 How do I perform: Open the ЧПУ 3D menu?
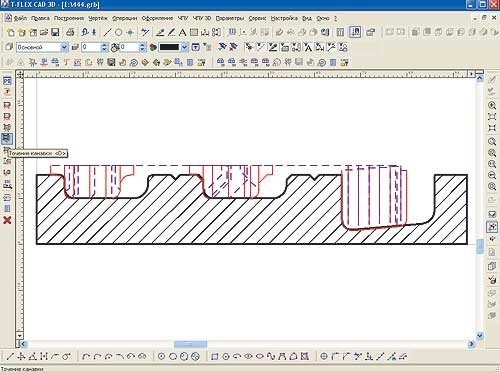202,18
